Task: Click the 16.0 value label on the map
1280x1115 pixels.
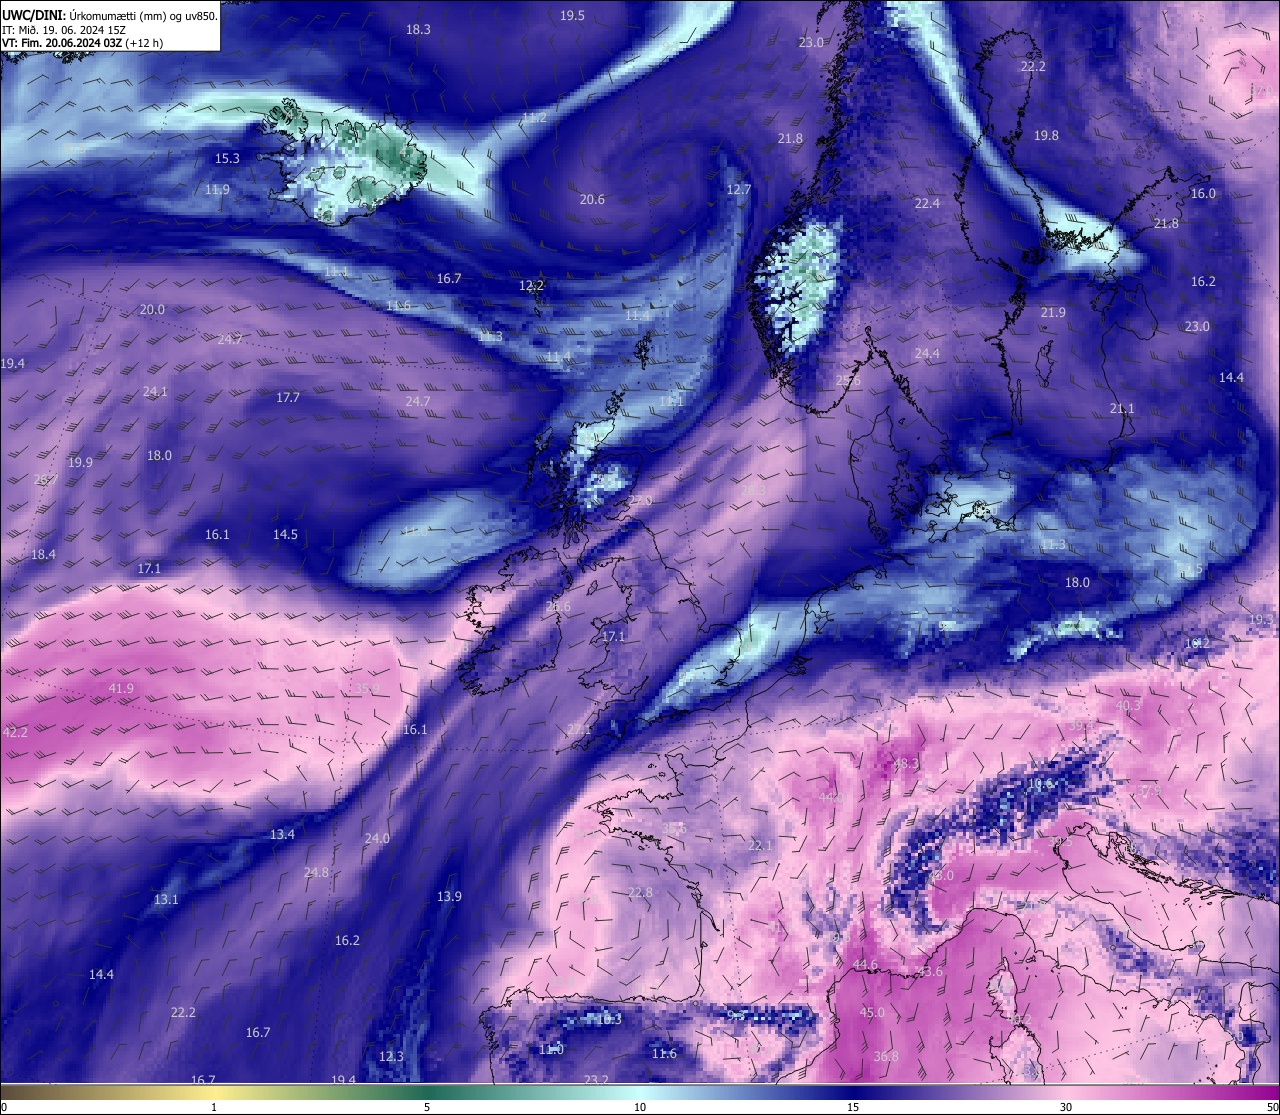Action: [x=1203, y=194]
